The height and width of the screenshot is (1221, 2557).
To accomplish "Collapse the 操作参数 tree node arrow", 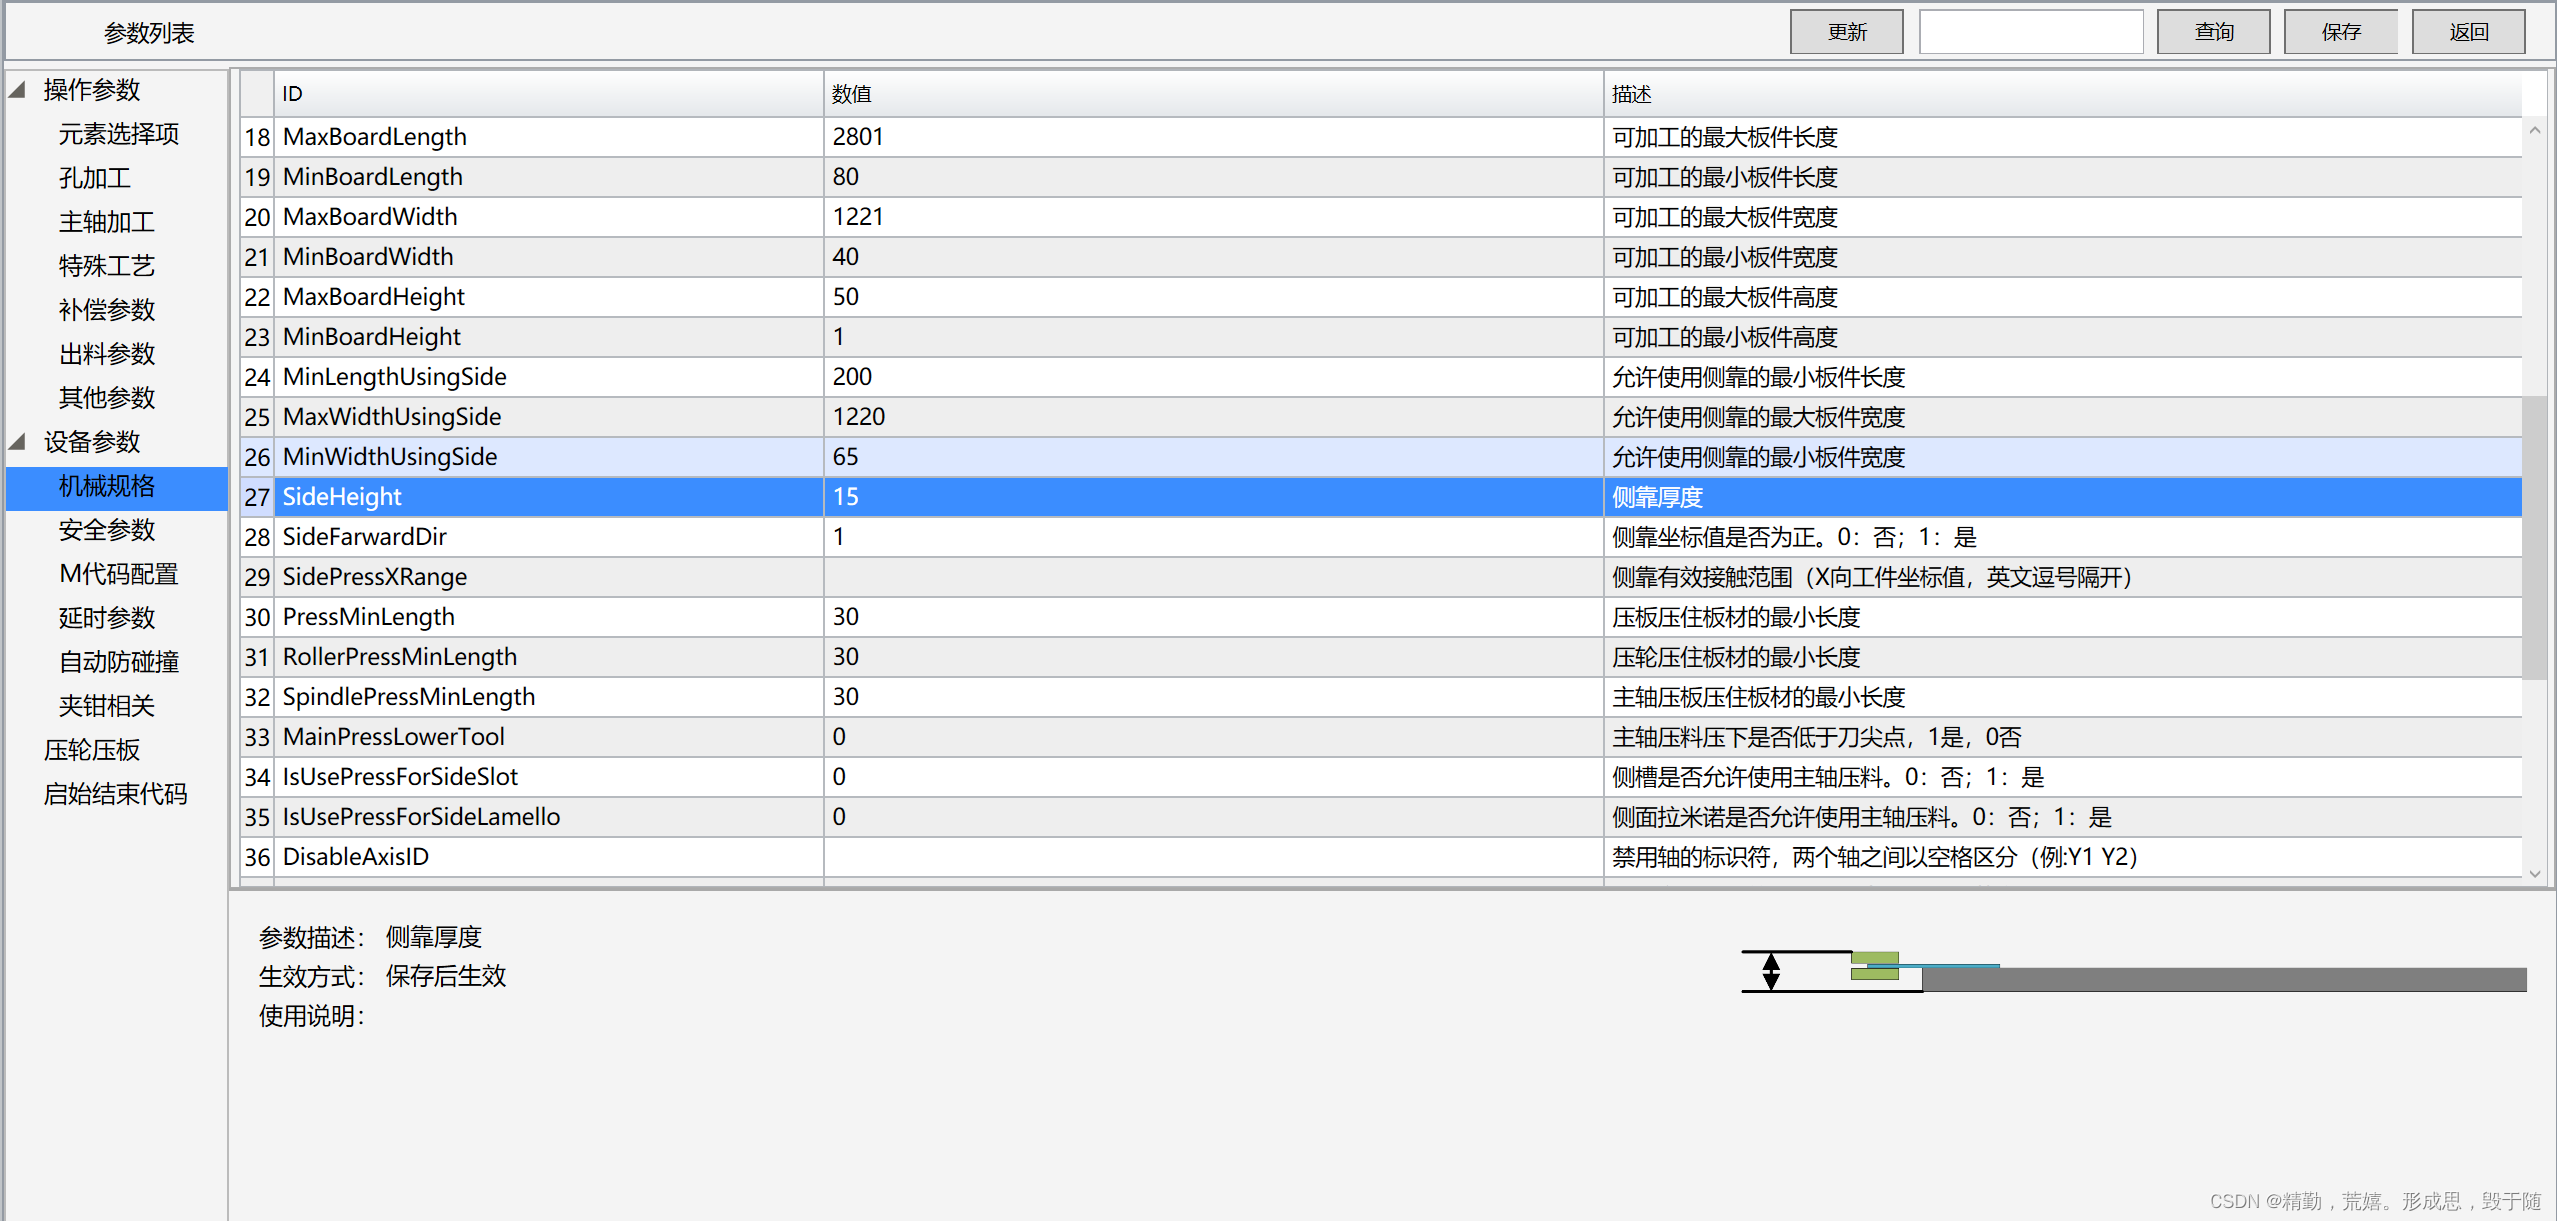I will point(17,89).
